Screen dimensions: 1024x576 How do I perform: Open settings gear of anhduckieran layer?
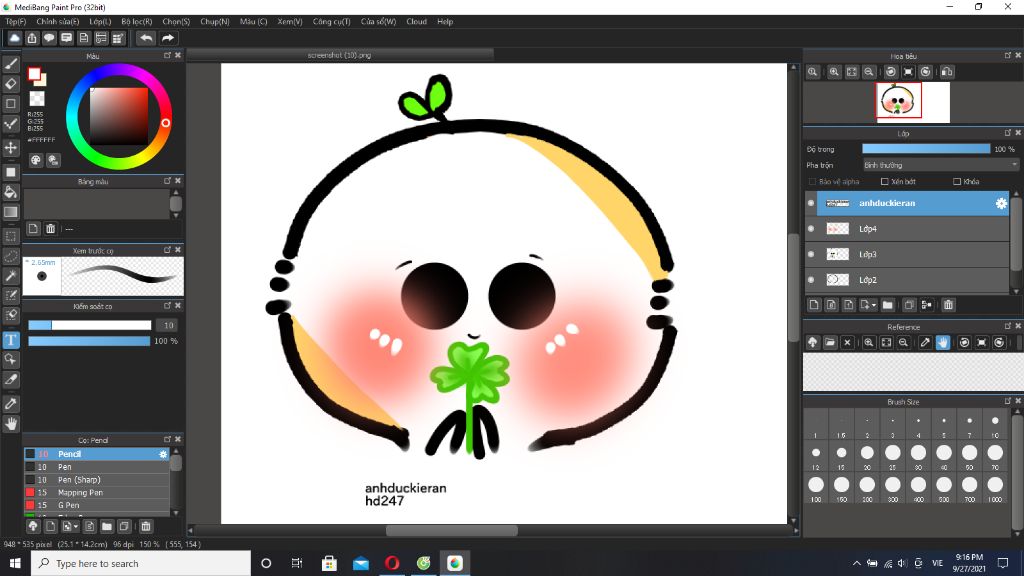tap(1001, 203)
